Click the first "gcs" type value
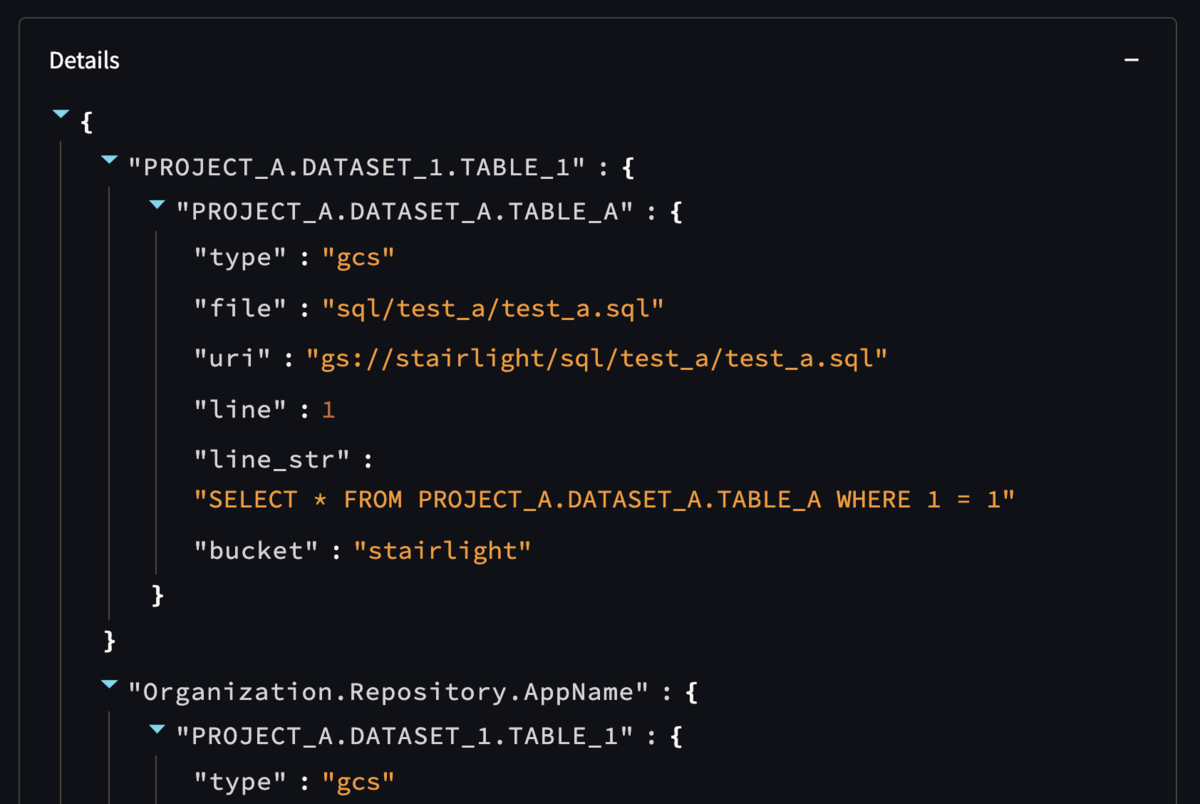The image size is (1200, 804). [x=358, y=258]
